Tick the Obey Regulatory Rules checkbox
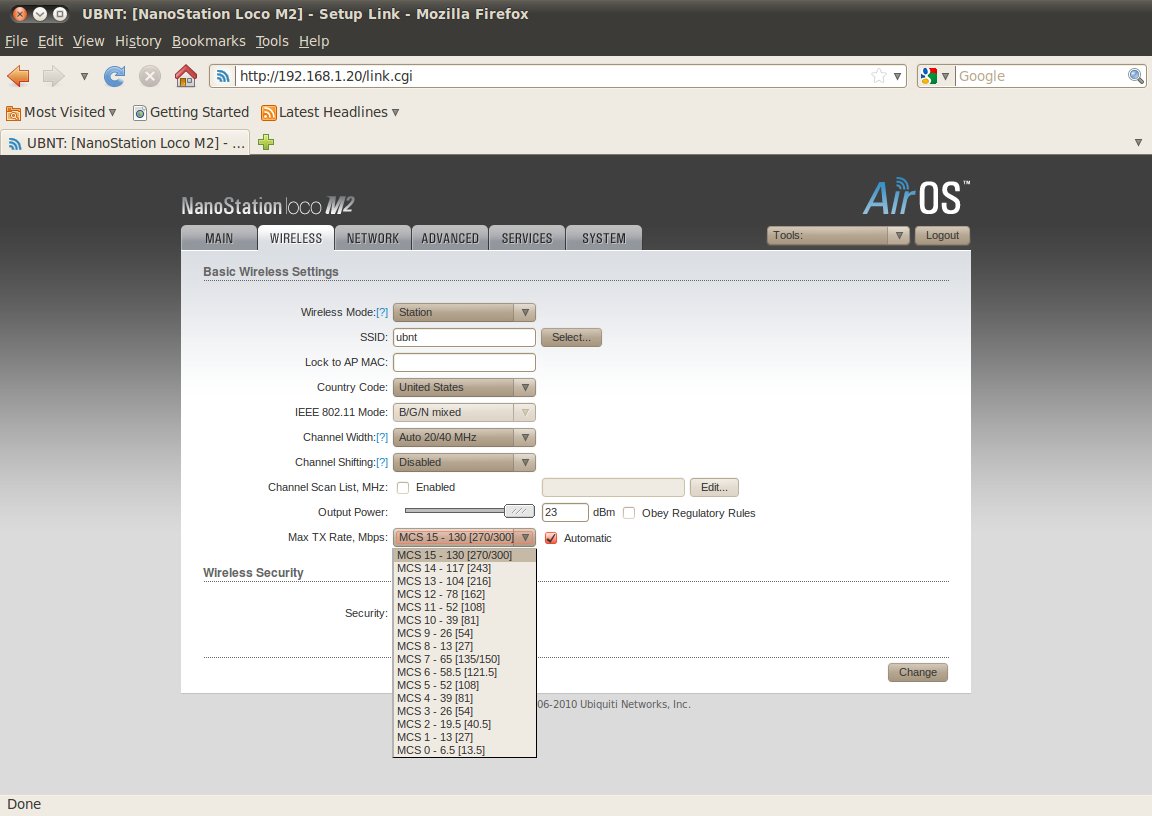1152x816 pixels. click(x=629, y=513)
